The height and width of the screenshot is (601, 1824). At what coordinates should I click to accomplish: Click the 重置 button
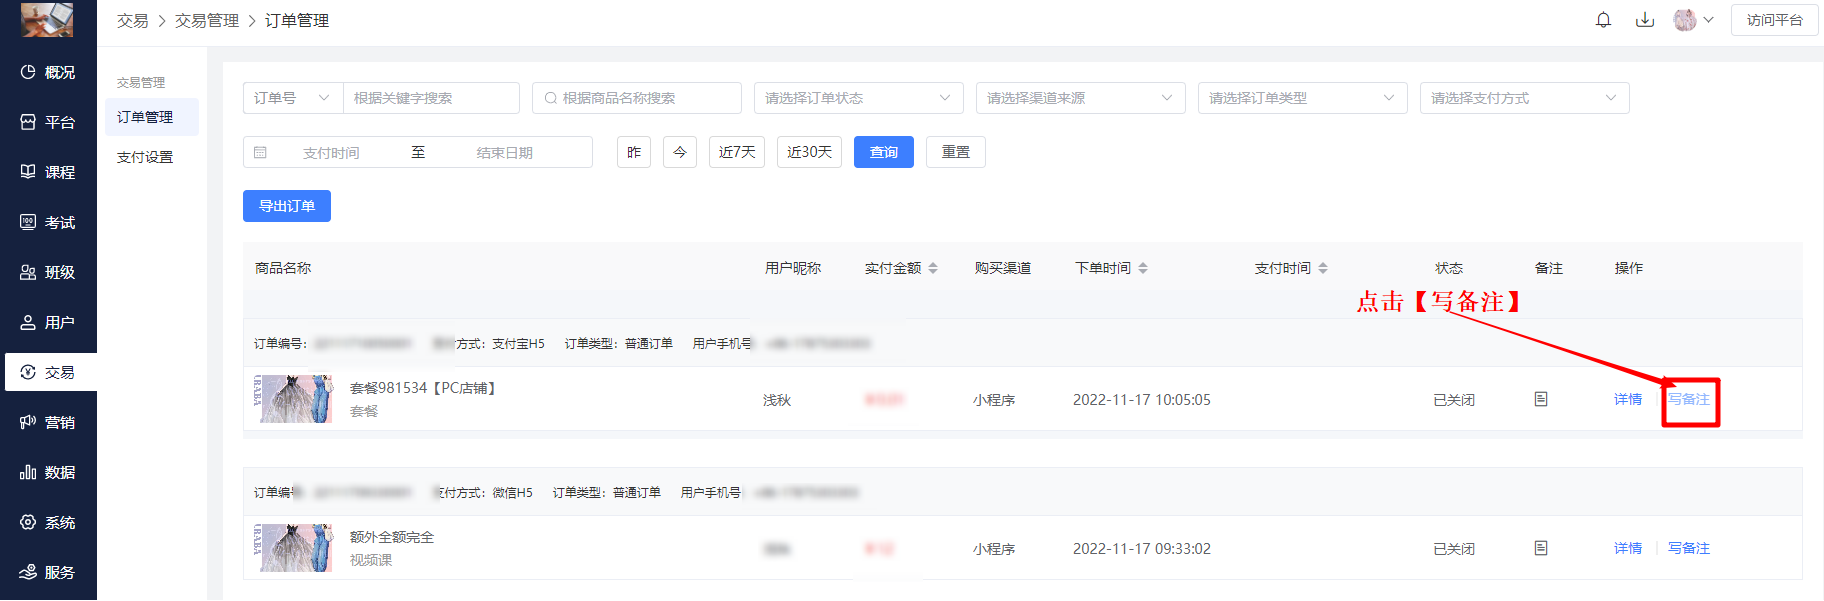(x=956, y=152)
